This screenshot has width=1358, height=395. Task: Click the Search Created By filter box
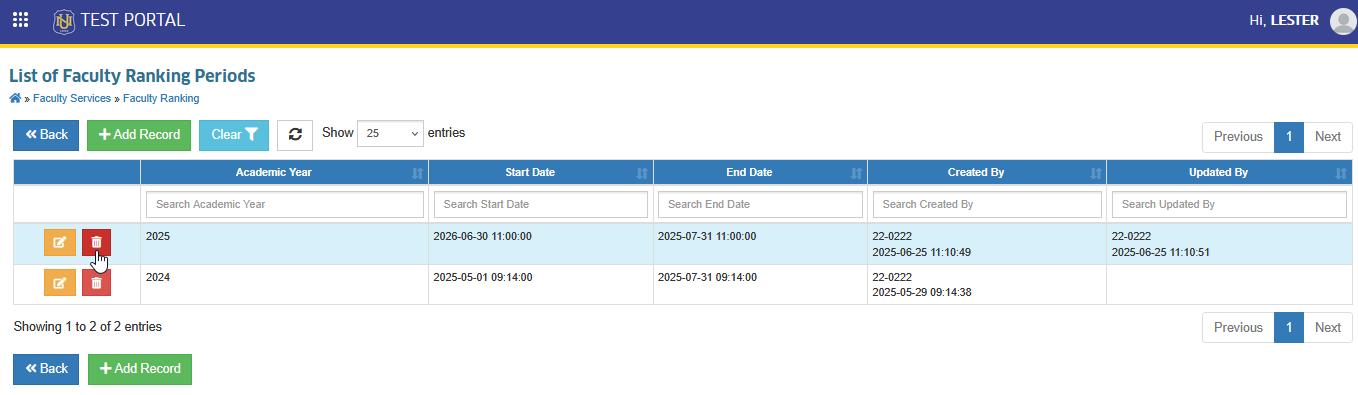[x=987, y=204]
